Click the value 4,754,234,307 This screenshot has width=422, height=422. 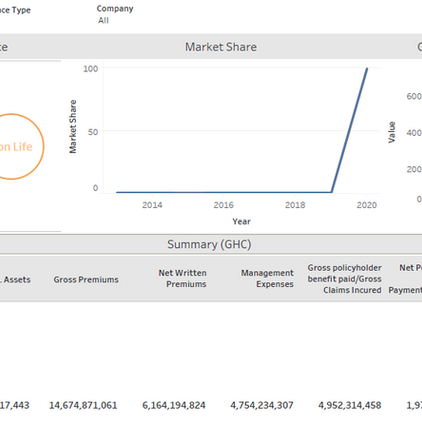coord(262,405)
